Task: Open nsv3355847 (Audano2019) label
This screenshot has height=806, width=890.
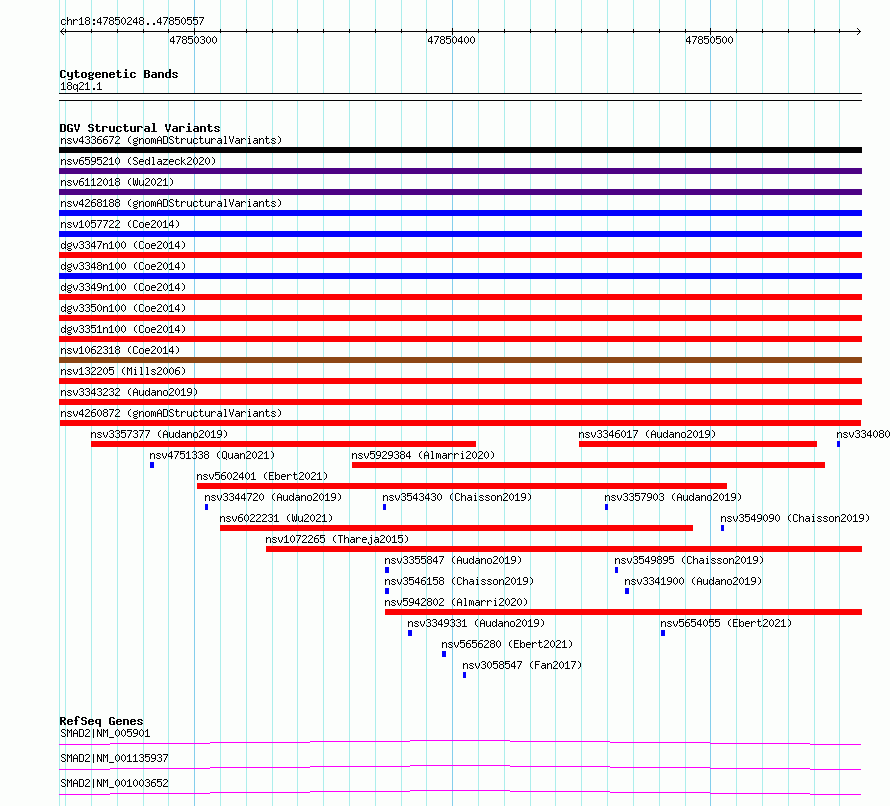Action: pyautogui.click(x=453, y=560)
